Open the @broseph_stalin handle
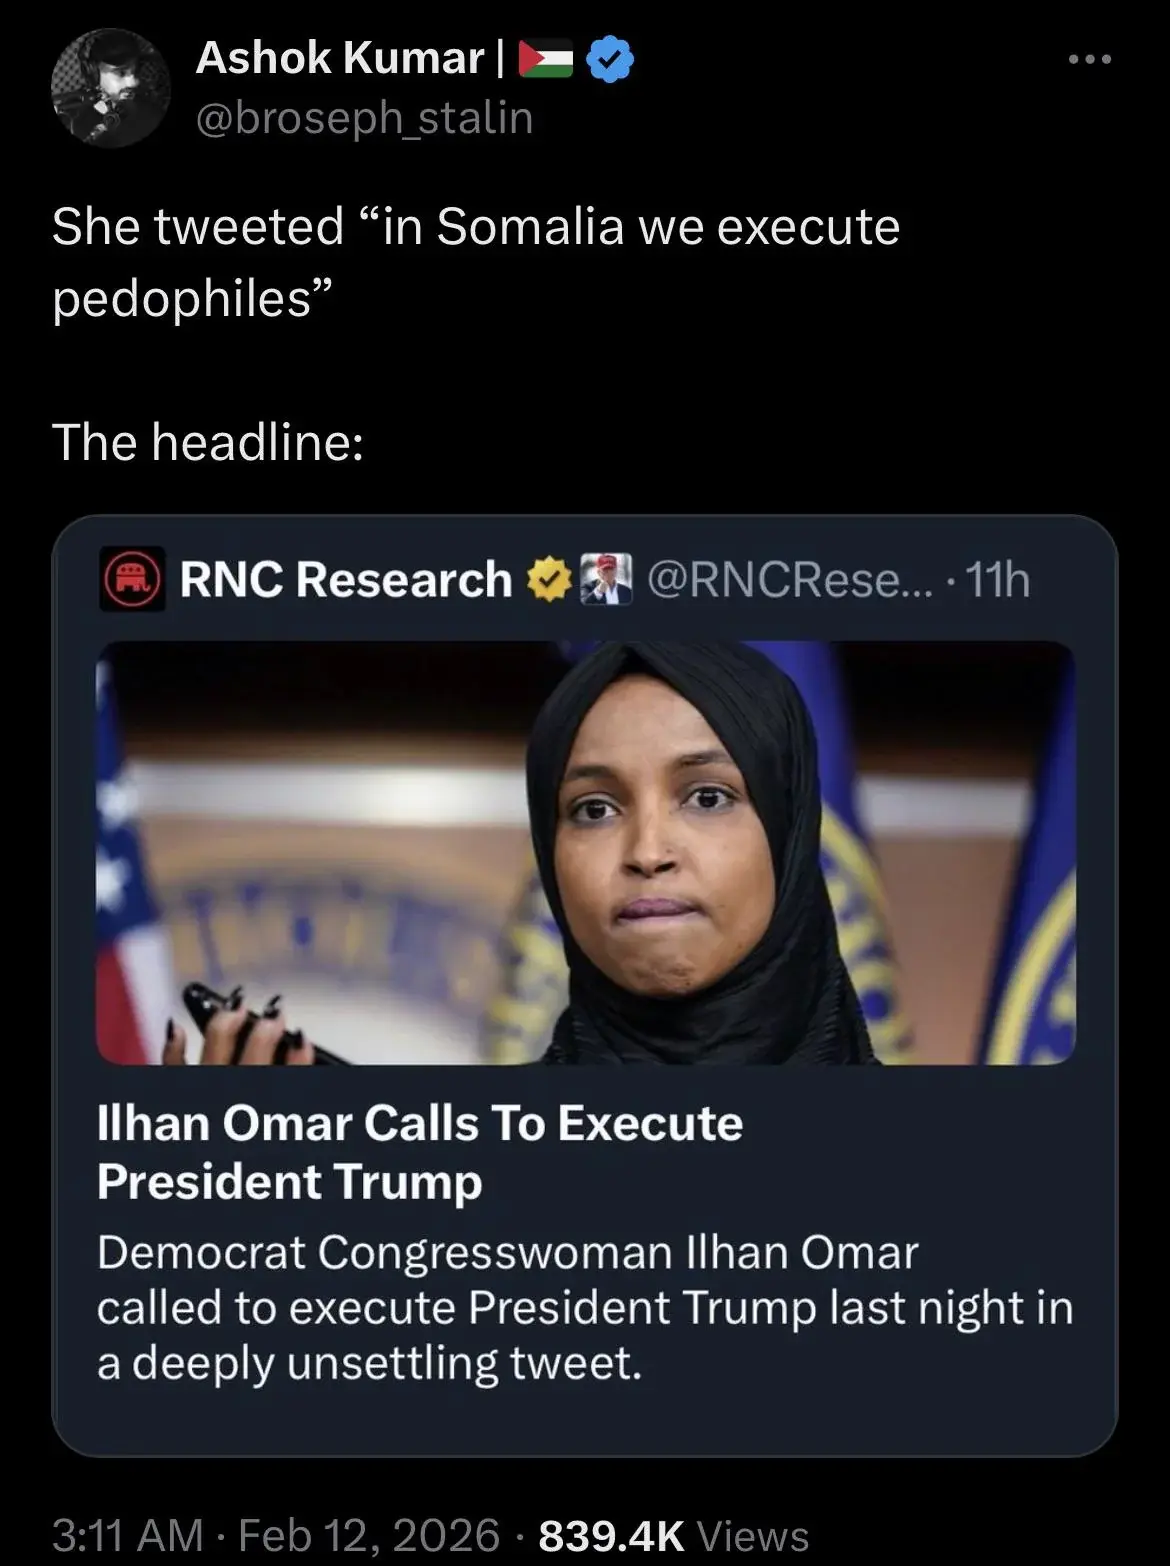Screen dimensions: 1170x1566 pos(364,118)
